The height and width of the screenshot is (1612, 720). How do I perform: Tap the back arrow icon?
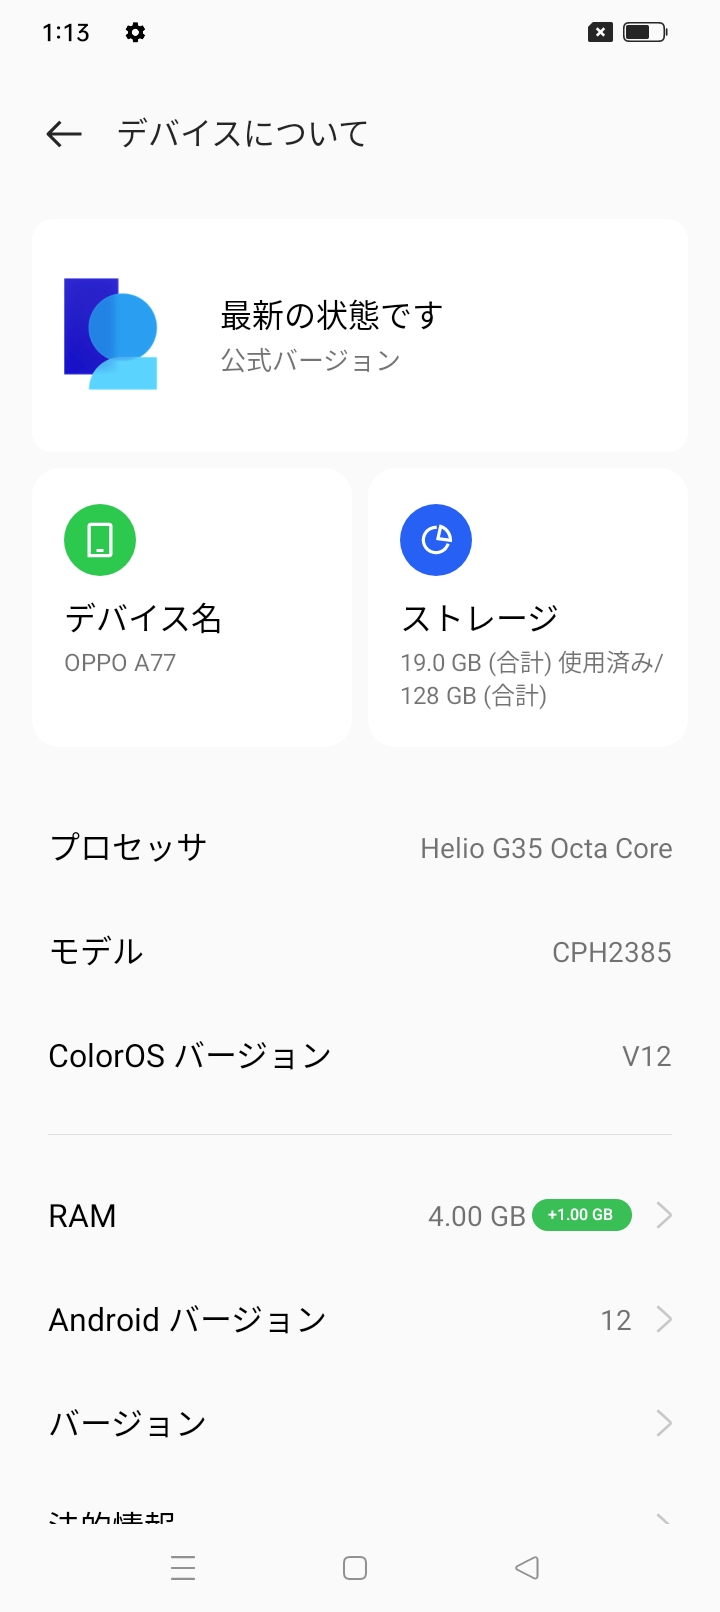[64, 134]
